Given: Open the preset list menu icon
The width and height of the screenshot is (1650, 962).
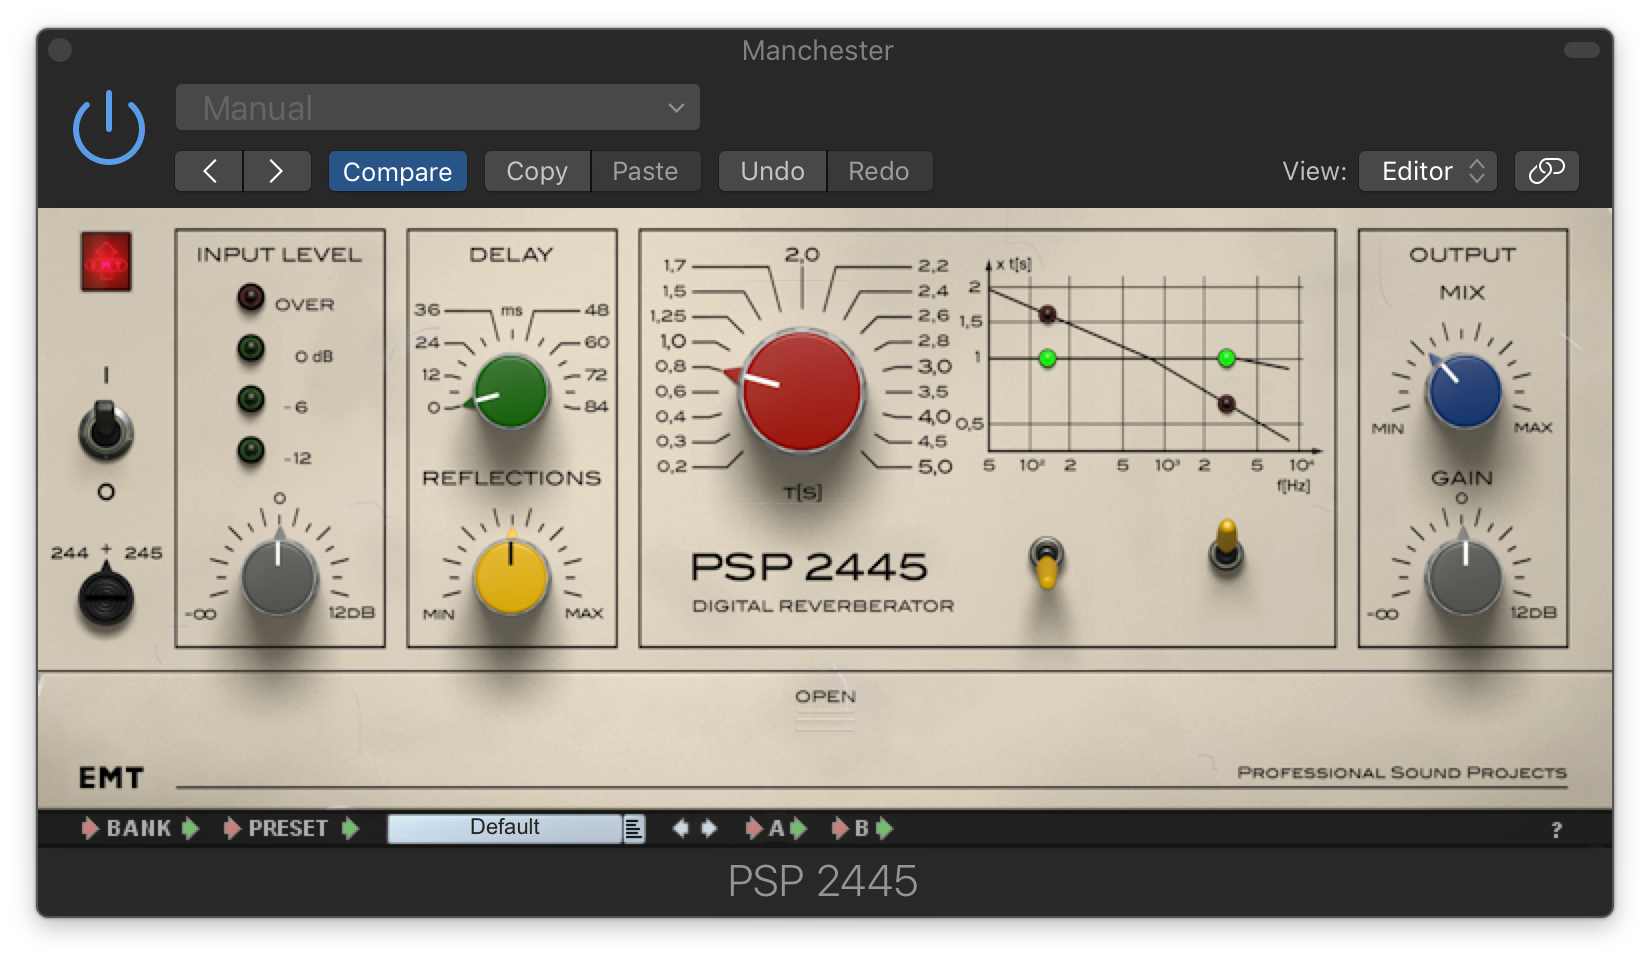Looking at the screenshot, I should 634,828.
